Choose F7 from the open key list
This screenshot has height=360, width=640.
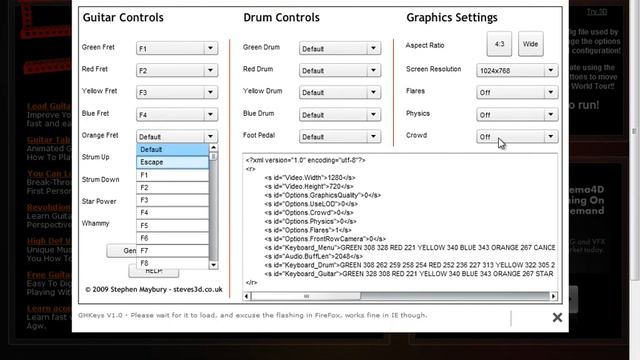pyautogui.click(x=172, y=251)
